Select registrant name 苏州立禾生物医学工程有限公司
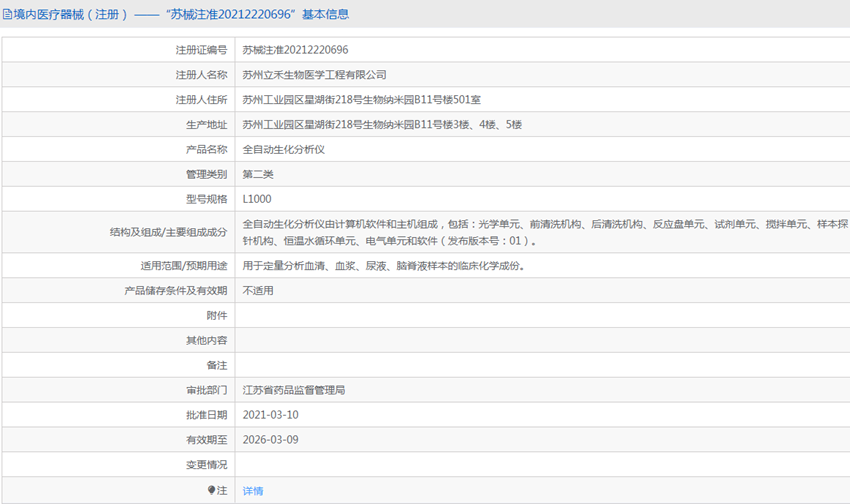 point(314,75)
